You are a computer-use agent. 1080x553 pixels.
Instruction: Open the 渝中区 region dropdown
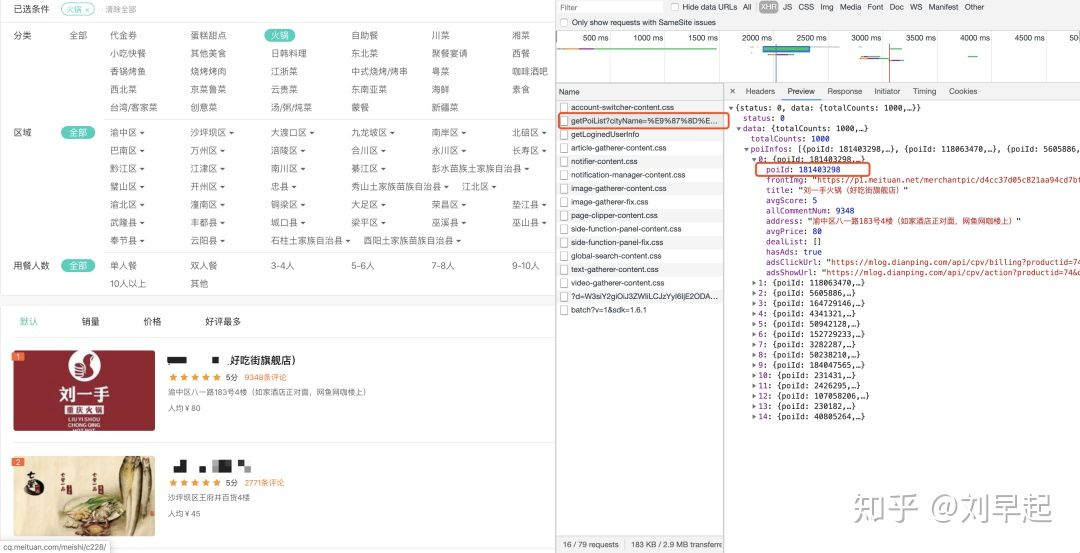(x=127, y=133)
